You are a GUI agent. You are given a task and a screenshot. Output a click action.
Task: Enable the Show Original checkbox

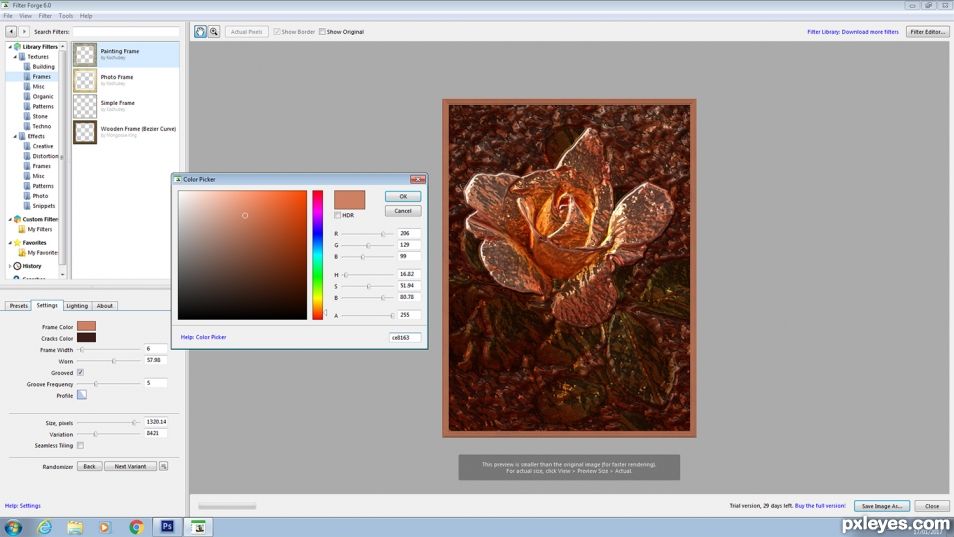tap(322, 32)
